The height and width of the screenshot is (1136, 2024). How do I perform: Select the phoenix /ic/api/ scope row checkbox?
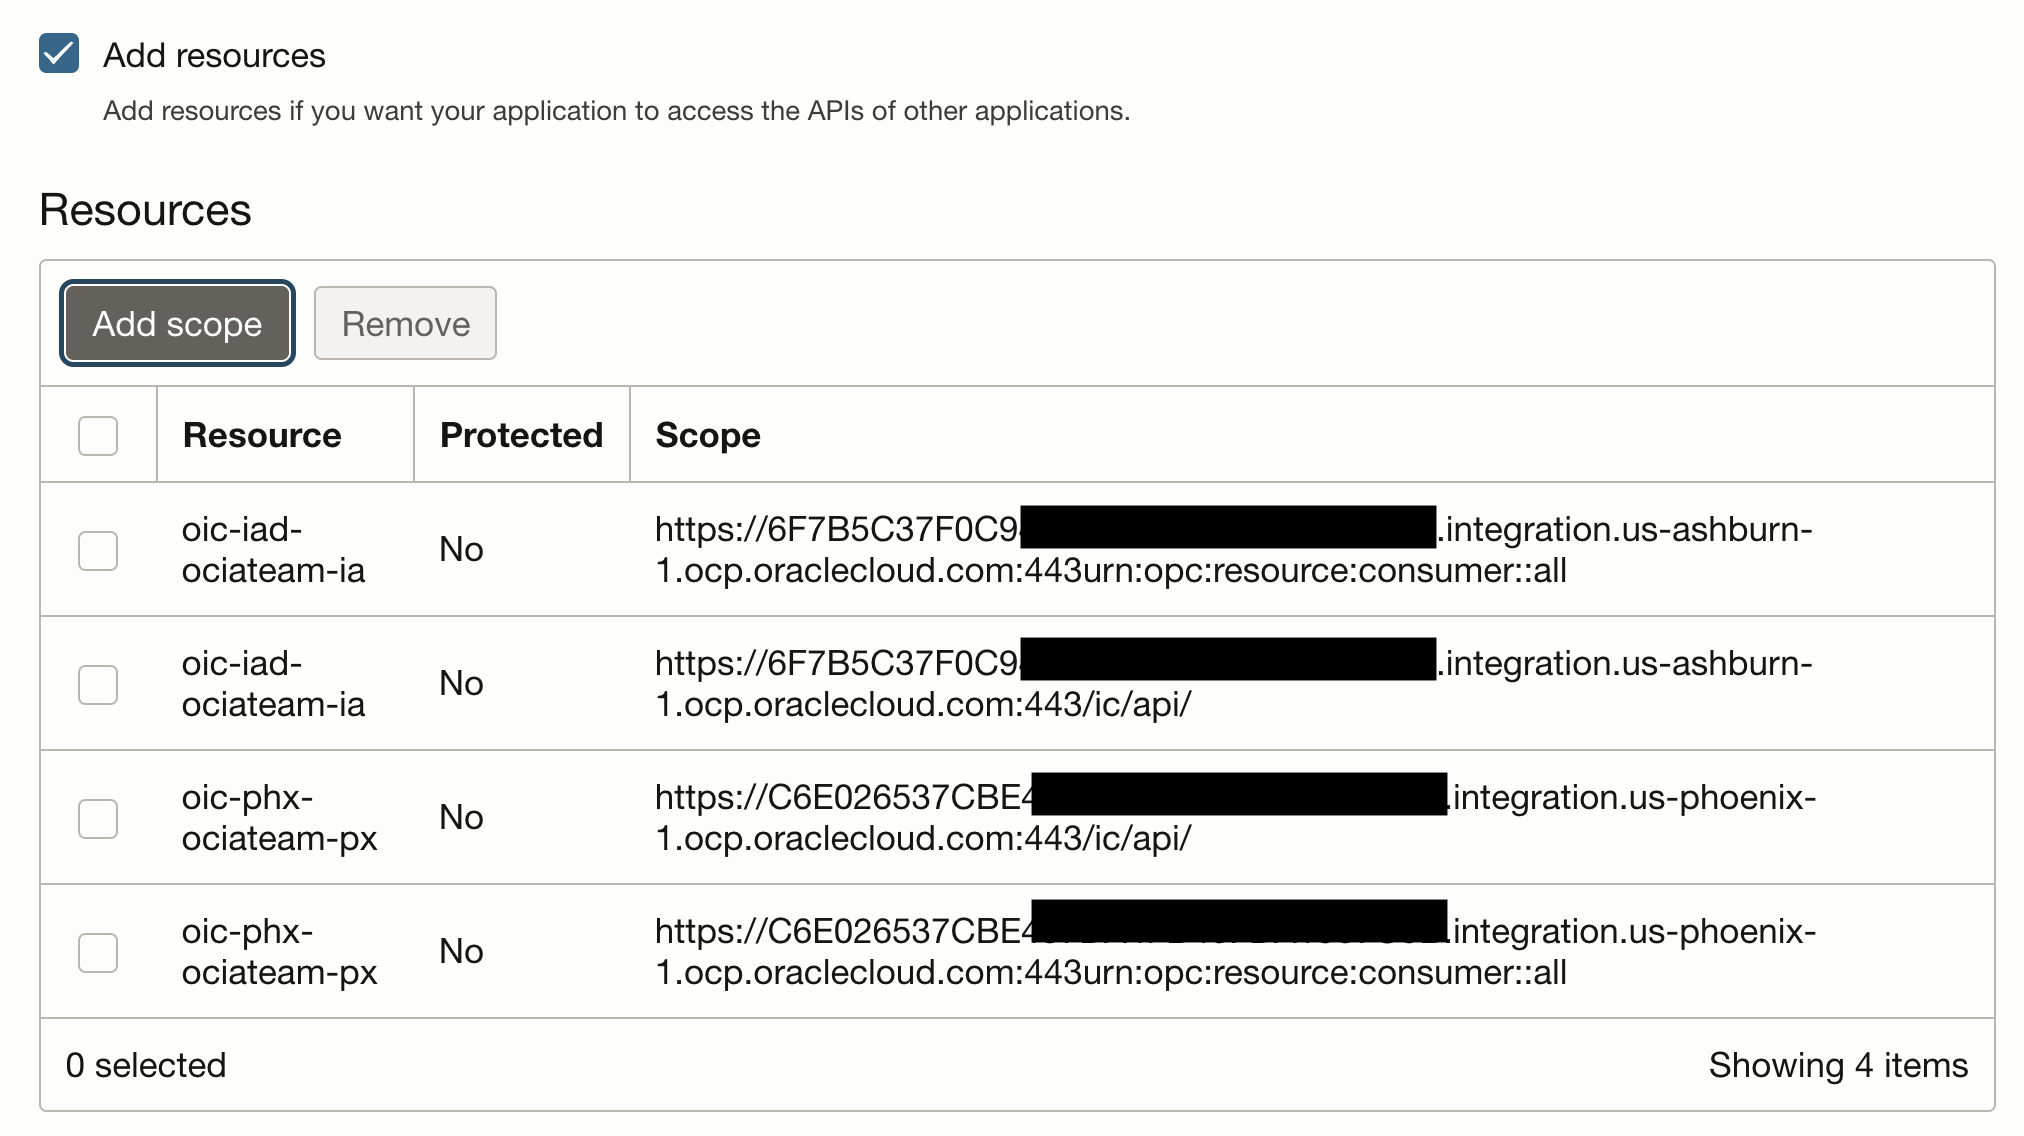pos(98,818)
